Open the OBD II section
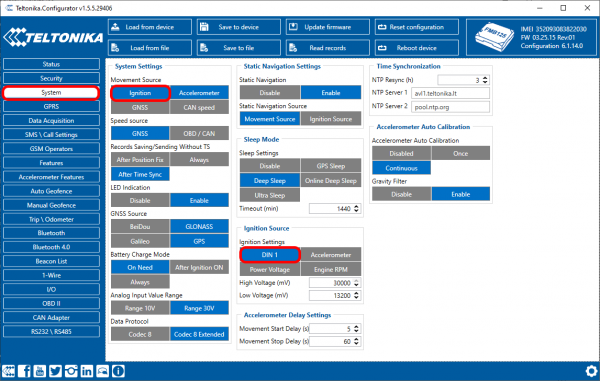The image size is (600, 381). click(x=51, y=303)
